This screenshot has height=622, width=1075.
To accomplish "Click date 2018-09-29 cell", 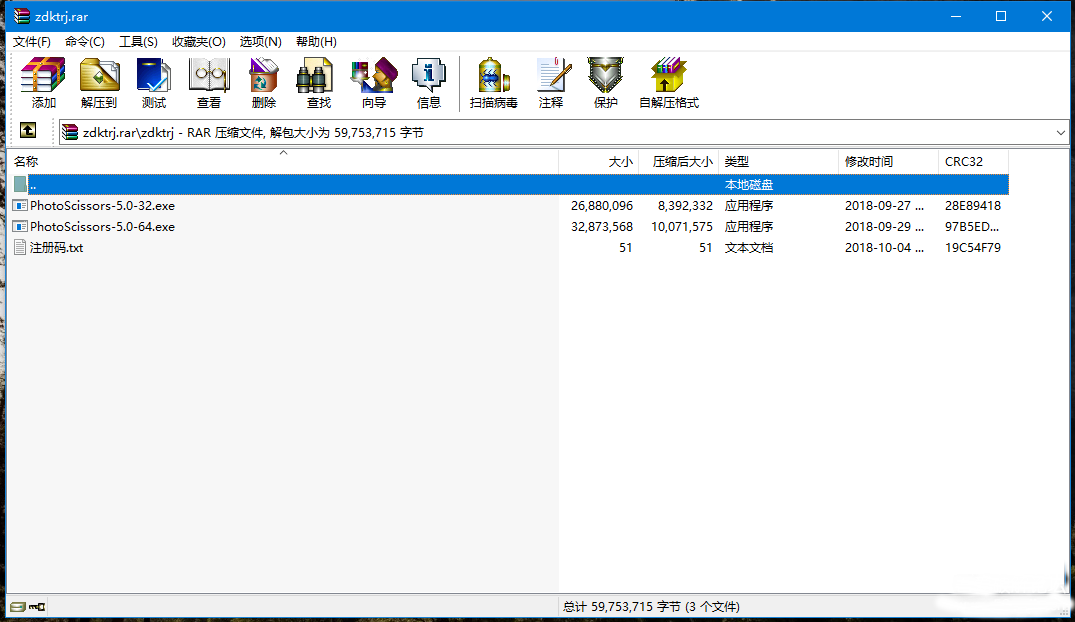I will tap(884, 226).
